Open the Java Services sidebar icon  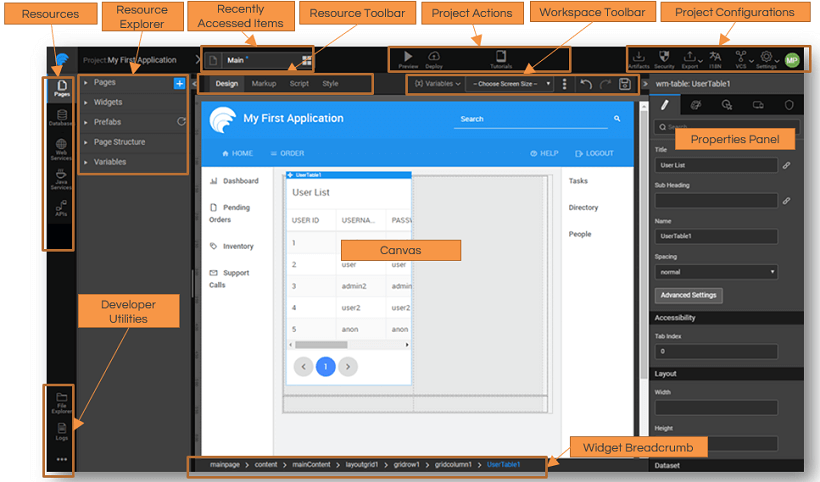point(62,178)
